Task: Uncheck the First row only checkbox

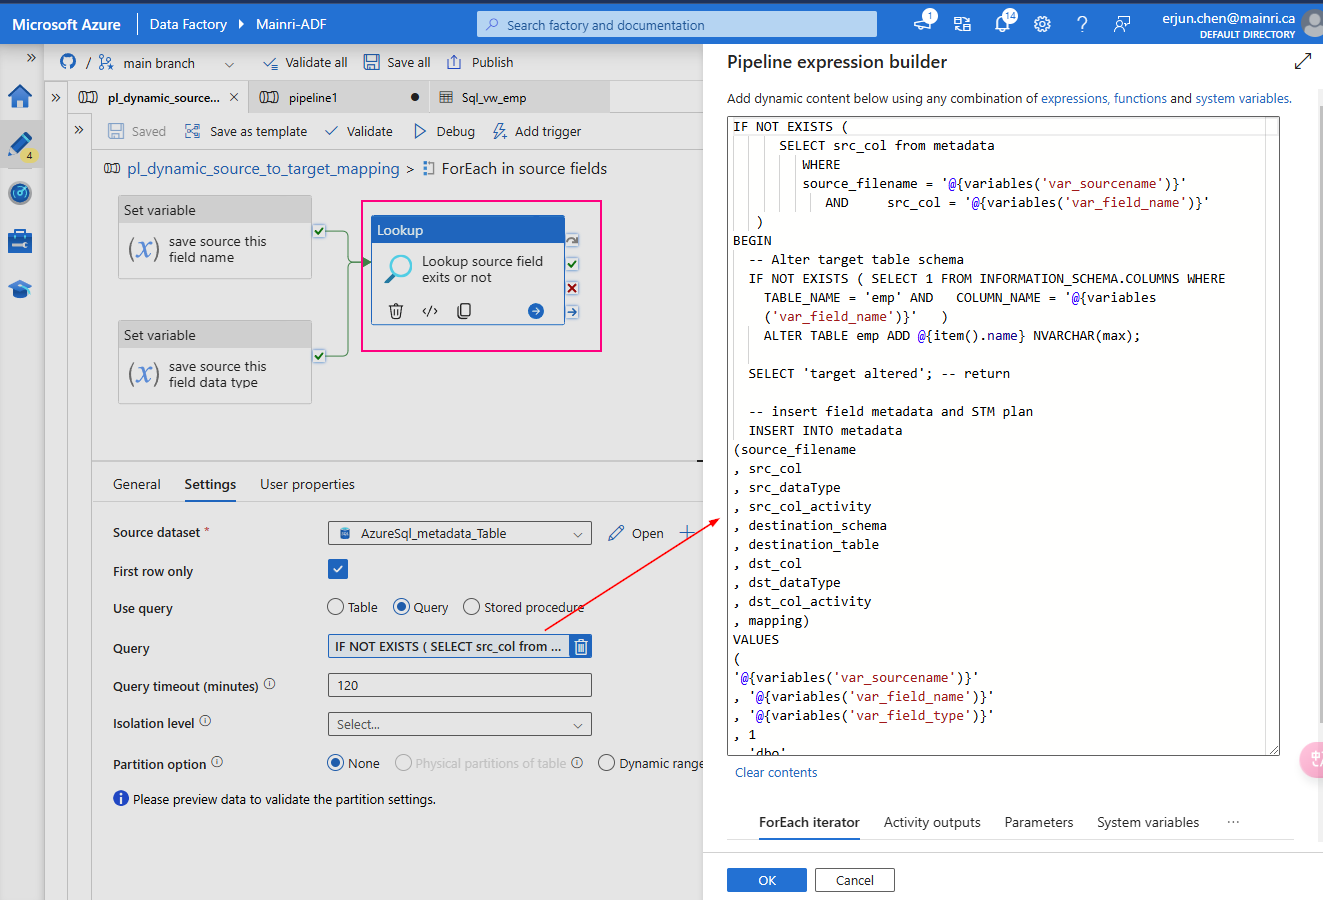Action: (x=337, y=568)
